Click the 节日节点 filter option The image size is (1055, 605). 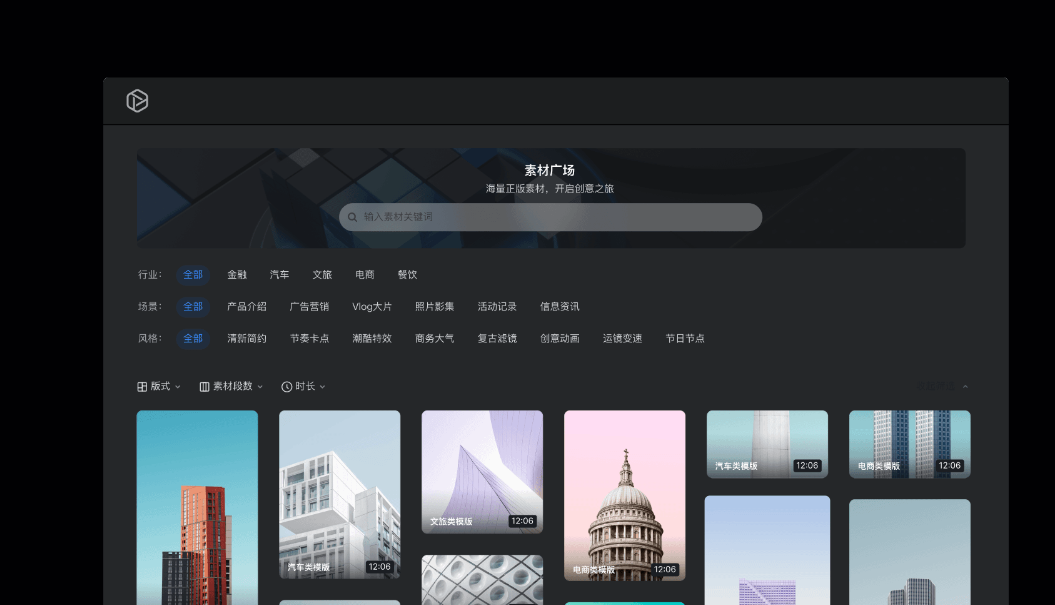click(685, 338)
